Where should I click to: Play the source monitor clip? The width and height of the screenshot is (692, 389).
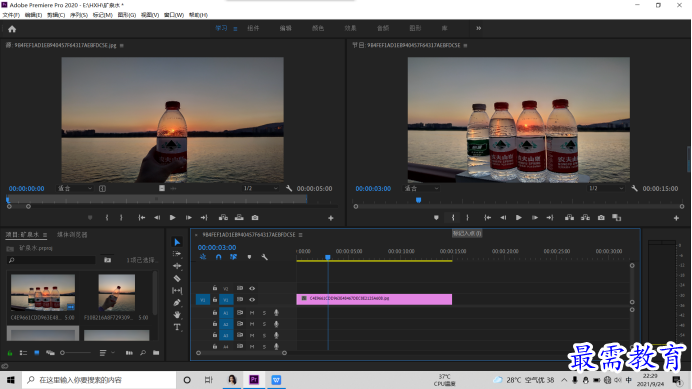(x=173, y=218)
